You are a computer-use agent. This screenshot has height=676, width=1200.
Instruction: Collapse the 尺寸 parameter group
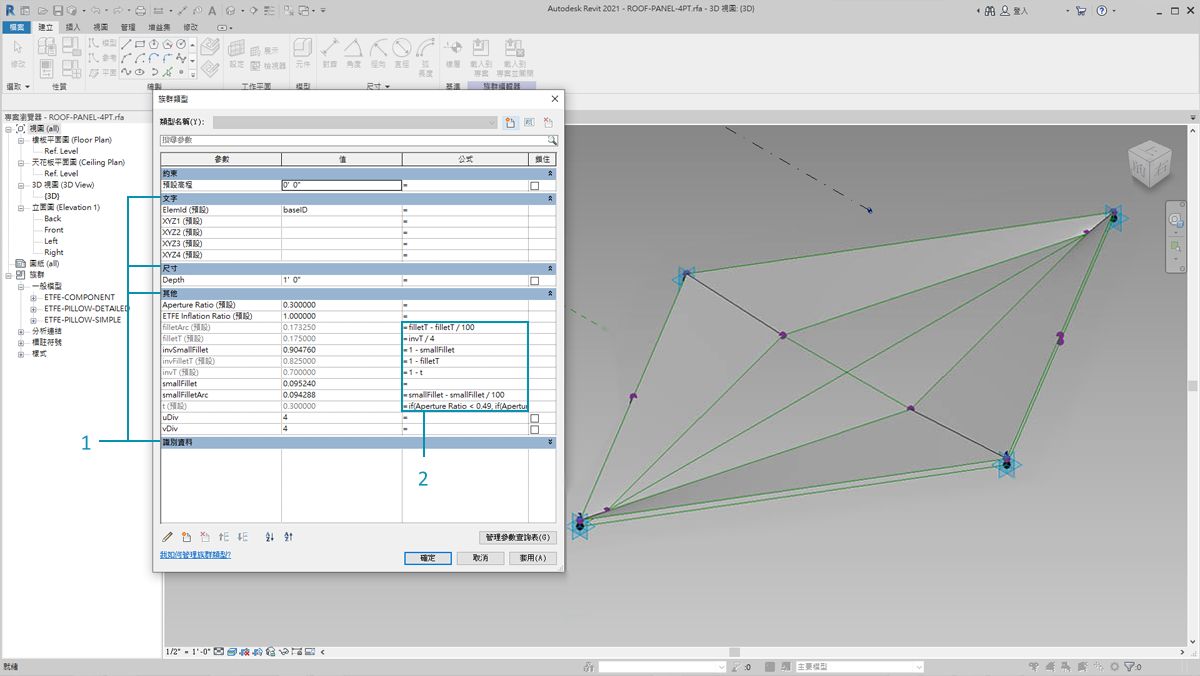550,269
